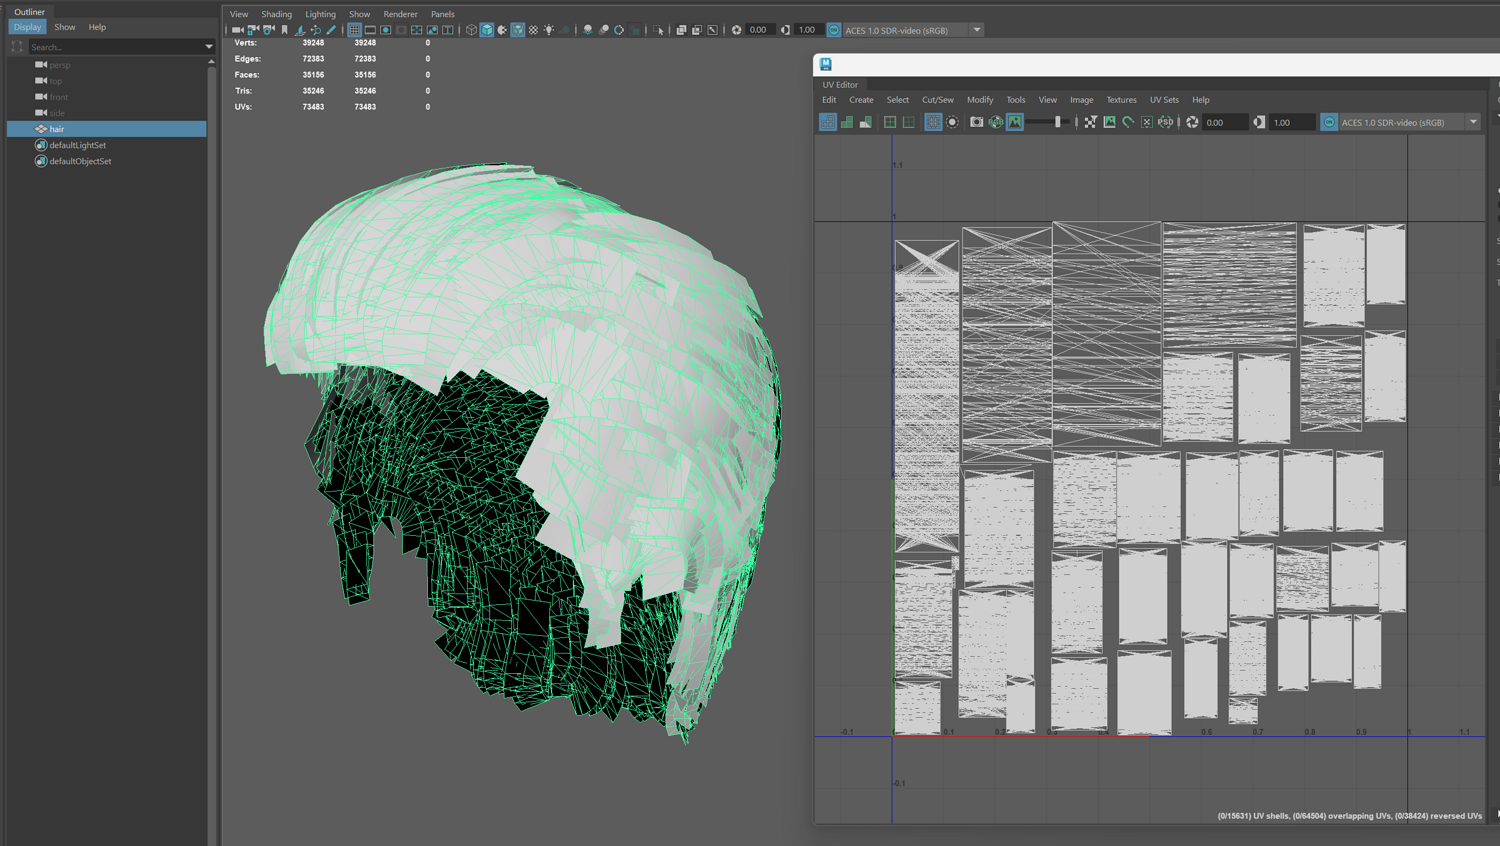
Task: Toggle UV Editor color management button
Action: pos(1329,122)
